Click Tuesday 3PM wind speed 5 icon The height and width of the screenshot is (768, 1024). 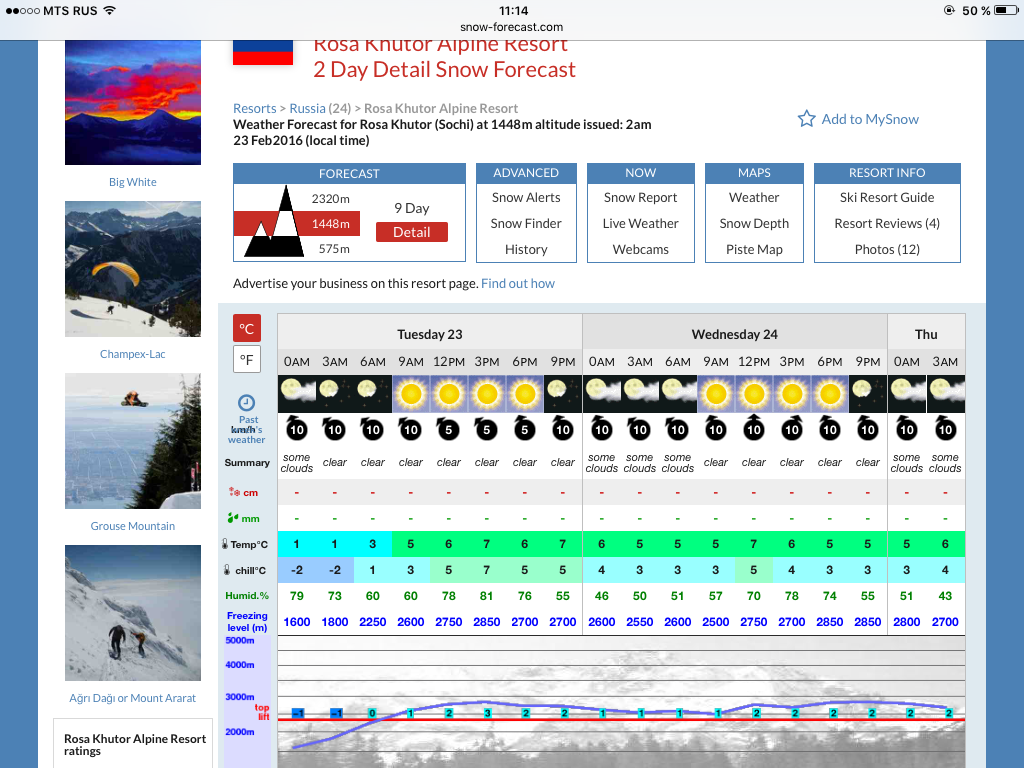coord(487,428)
